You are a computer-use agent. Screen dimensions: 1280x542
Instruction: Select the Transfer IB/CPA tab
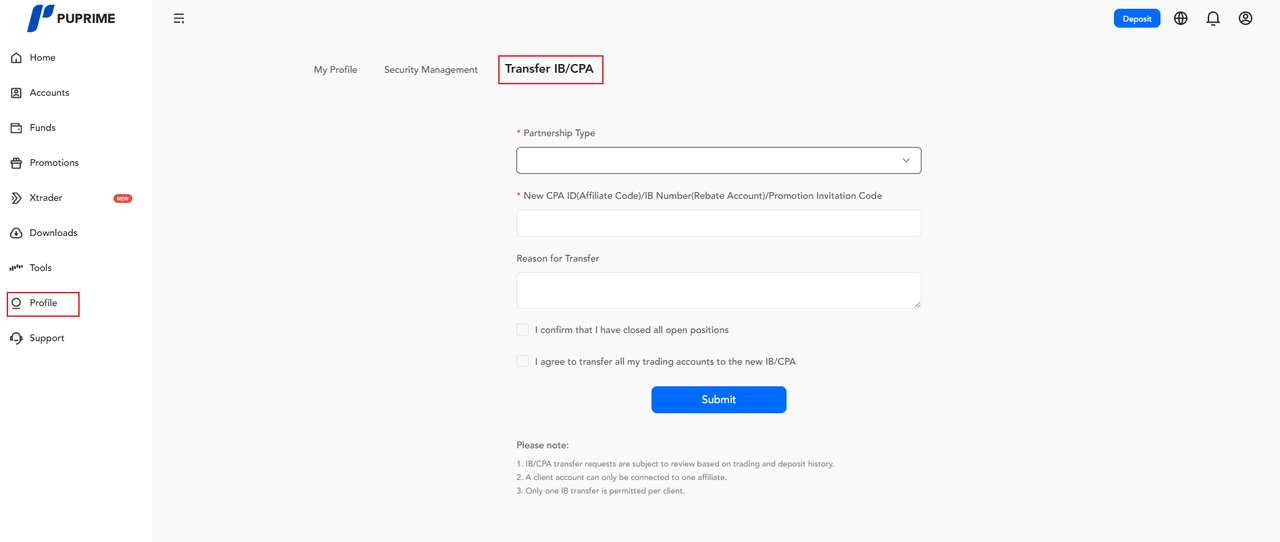point(550,69)
